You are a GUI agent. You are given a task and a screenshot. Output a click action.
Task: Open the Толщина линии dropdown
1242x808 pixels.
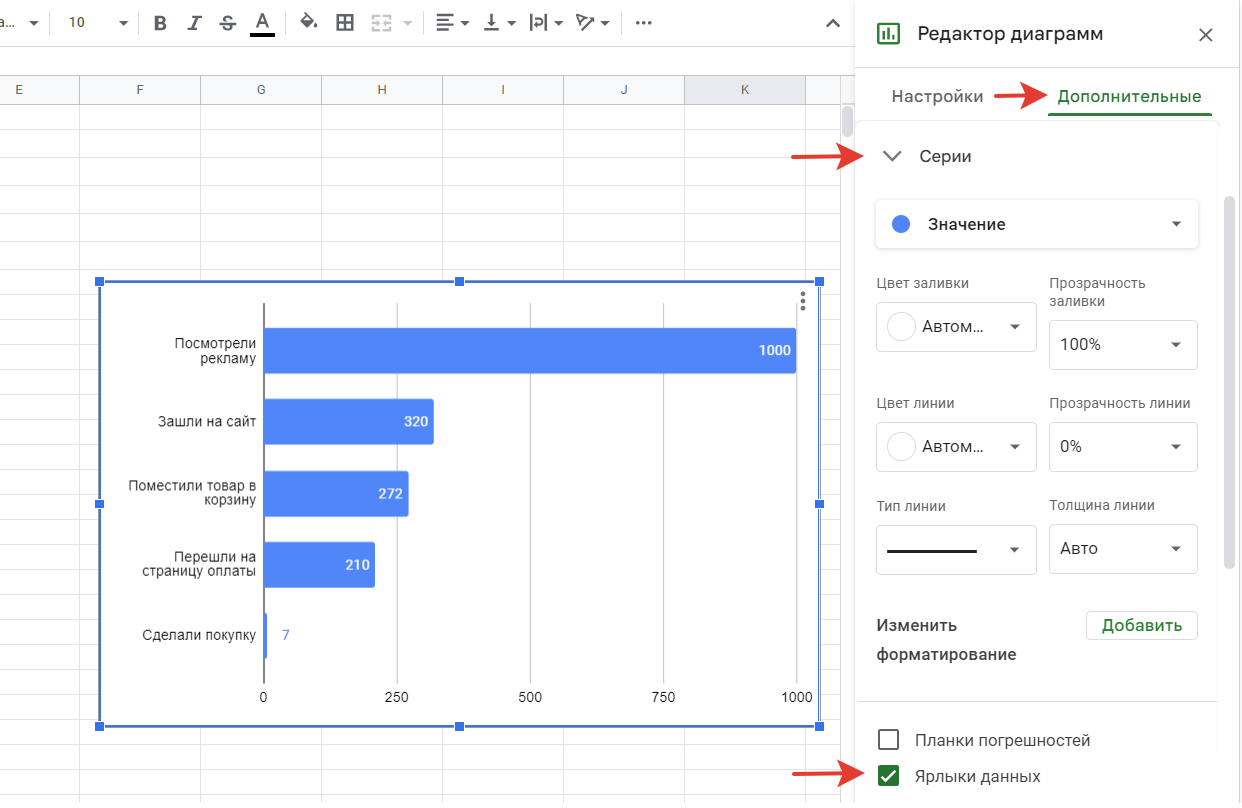1122,549
